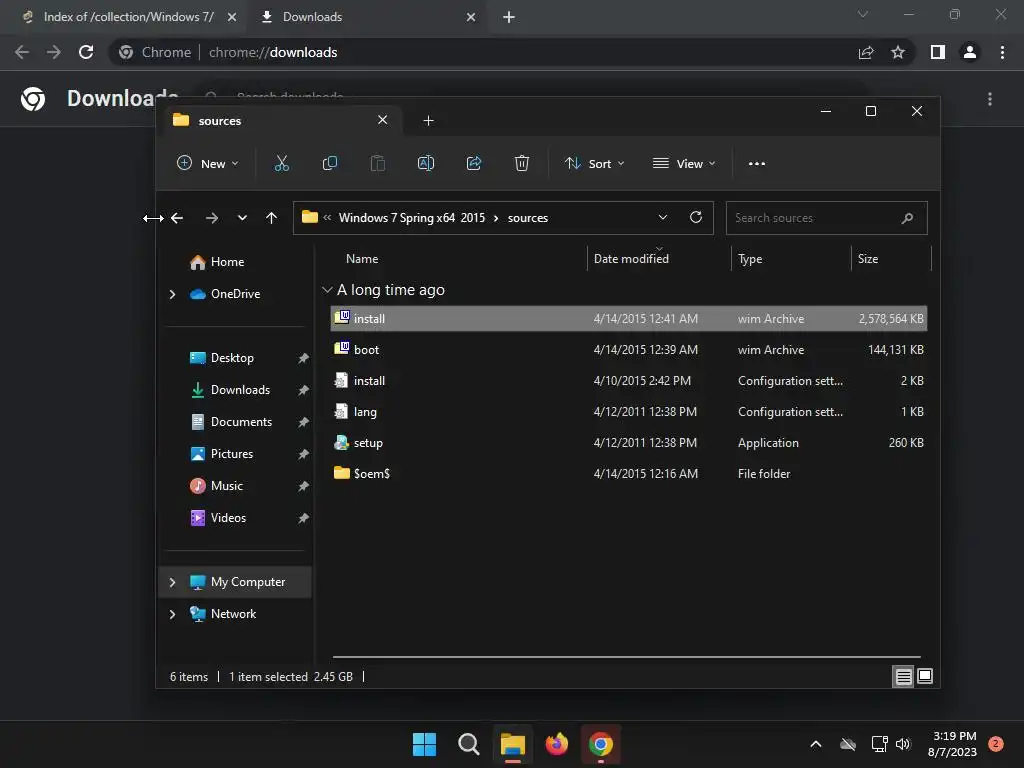Click the magnifier icon in Search sources box
Screen dimensions: 1024x768
click(x=907, y=218)
